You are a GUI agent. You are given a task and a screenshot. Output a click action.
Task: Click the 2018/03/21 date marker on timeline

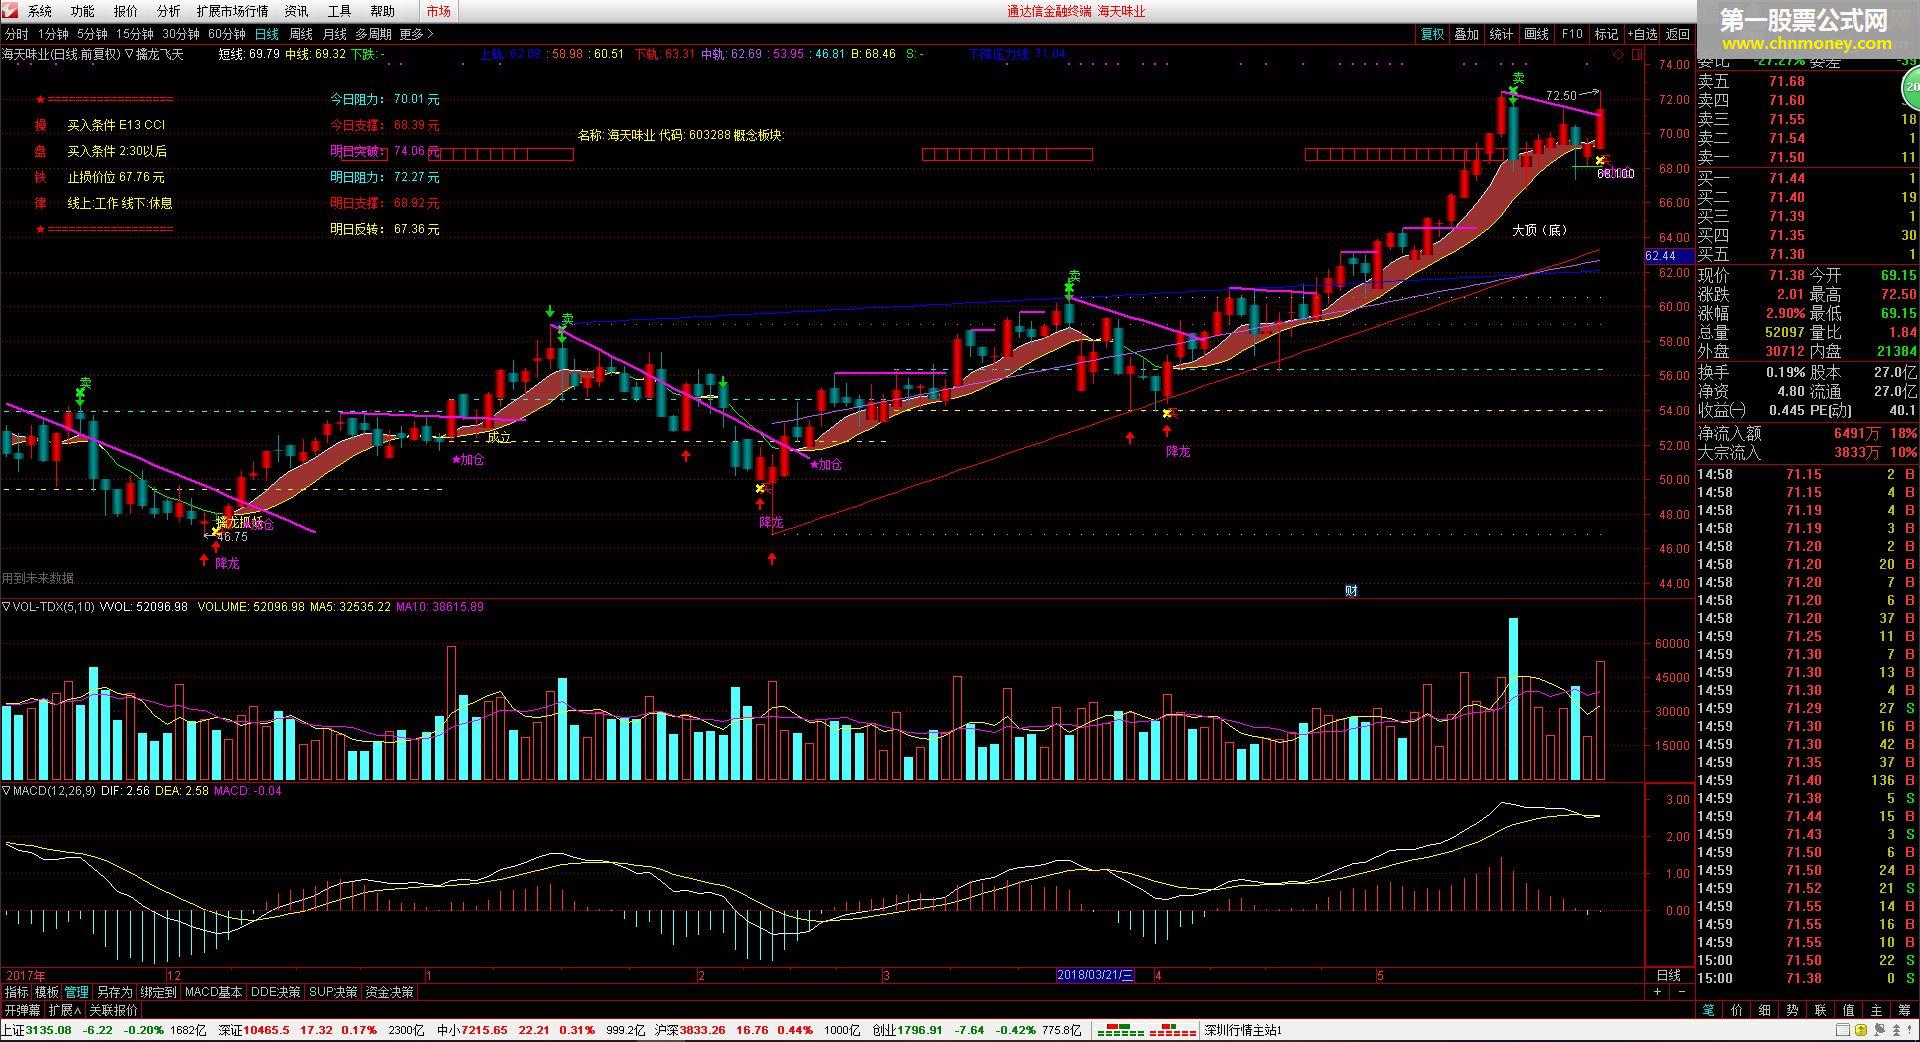coord(1095,975)
